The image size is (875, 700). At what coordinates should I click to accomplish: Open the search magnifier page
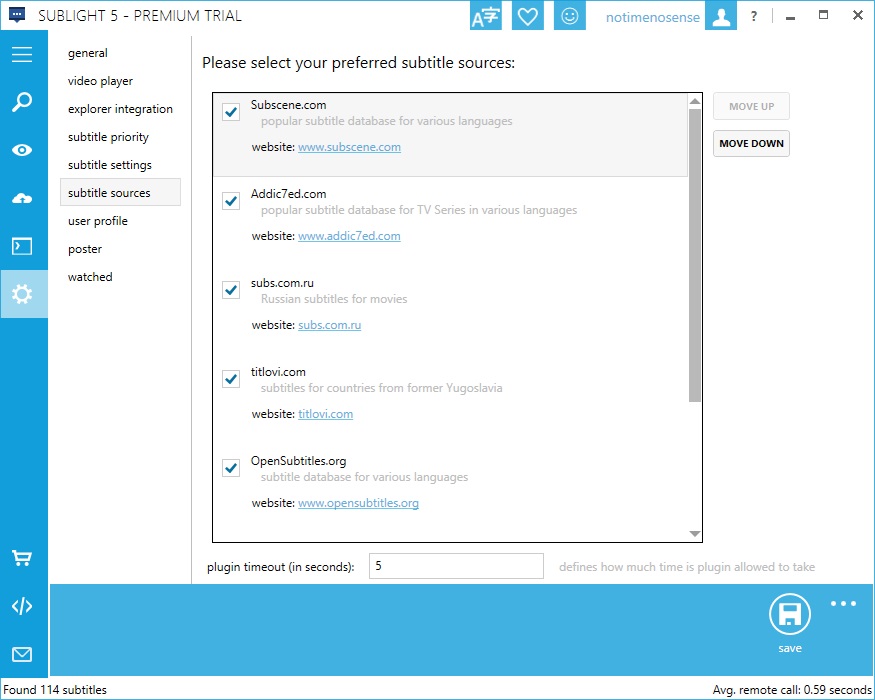(22, 102)
